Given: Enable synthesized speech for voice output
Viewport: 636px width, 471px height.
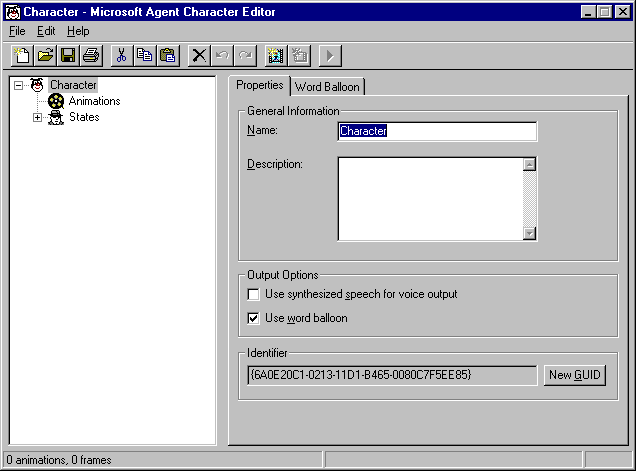Looking at the screenshot, I should (254, 294).
